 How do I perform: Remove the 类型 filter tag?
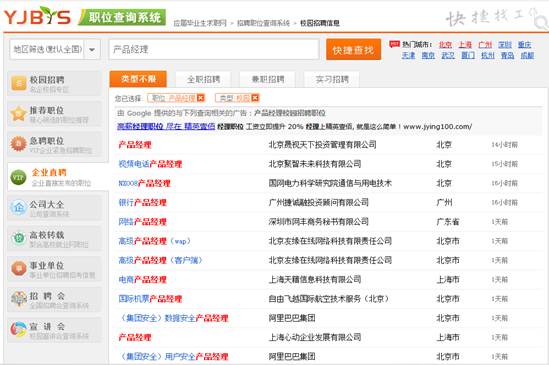(255, 98)
